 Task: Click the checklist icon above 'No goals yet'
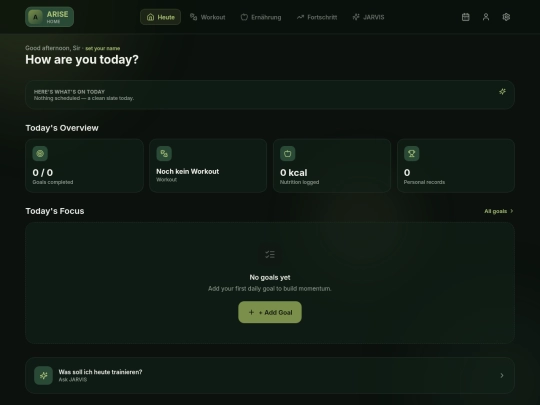(270, 255)
